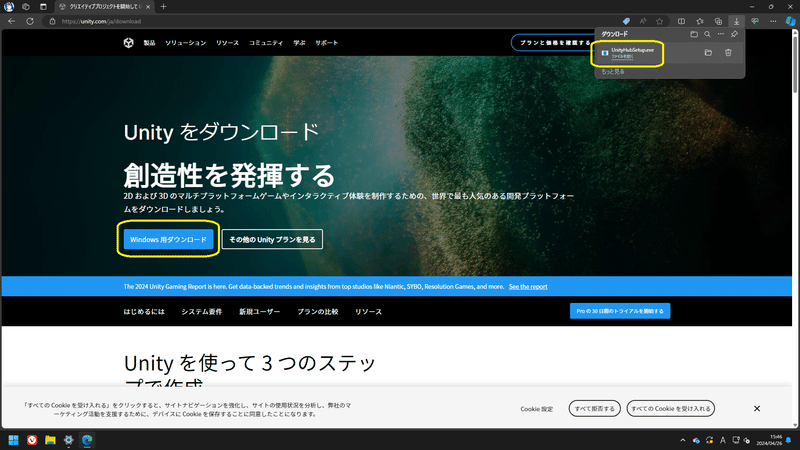Viewport: 800px width, 450px height.
Task: Open the shopping price-tag icon in address bar
Action: click(626, 21)
